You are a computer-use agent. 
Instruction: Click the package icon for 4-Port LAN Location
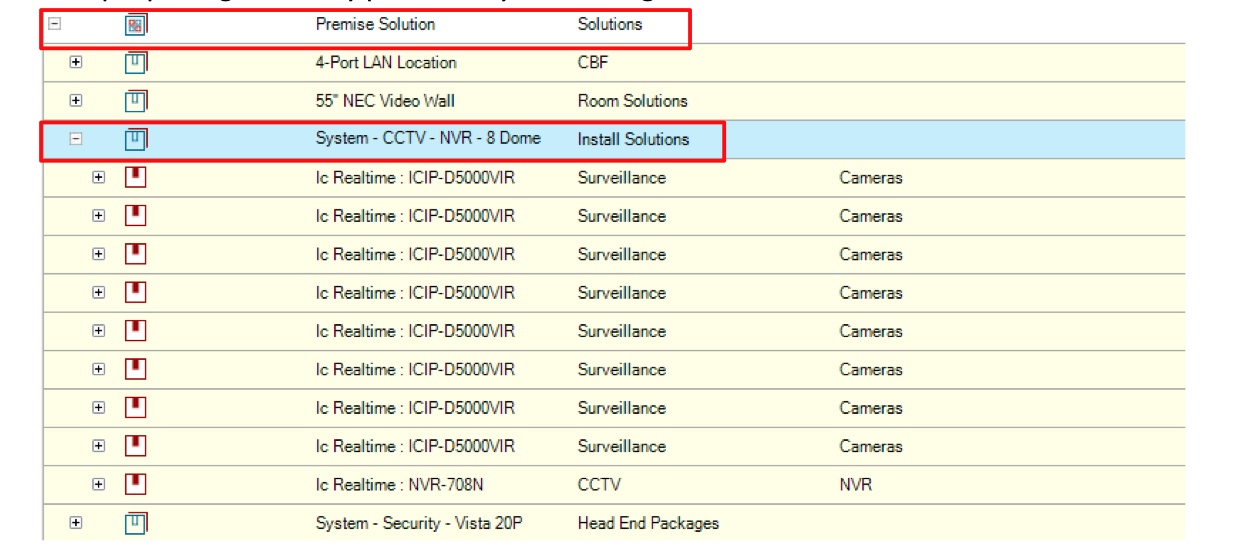pyautogui.click(x=136, y=62)
